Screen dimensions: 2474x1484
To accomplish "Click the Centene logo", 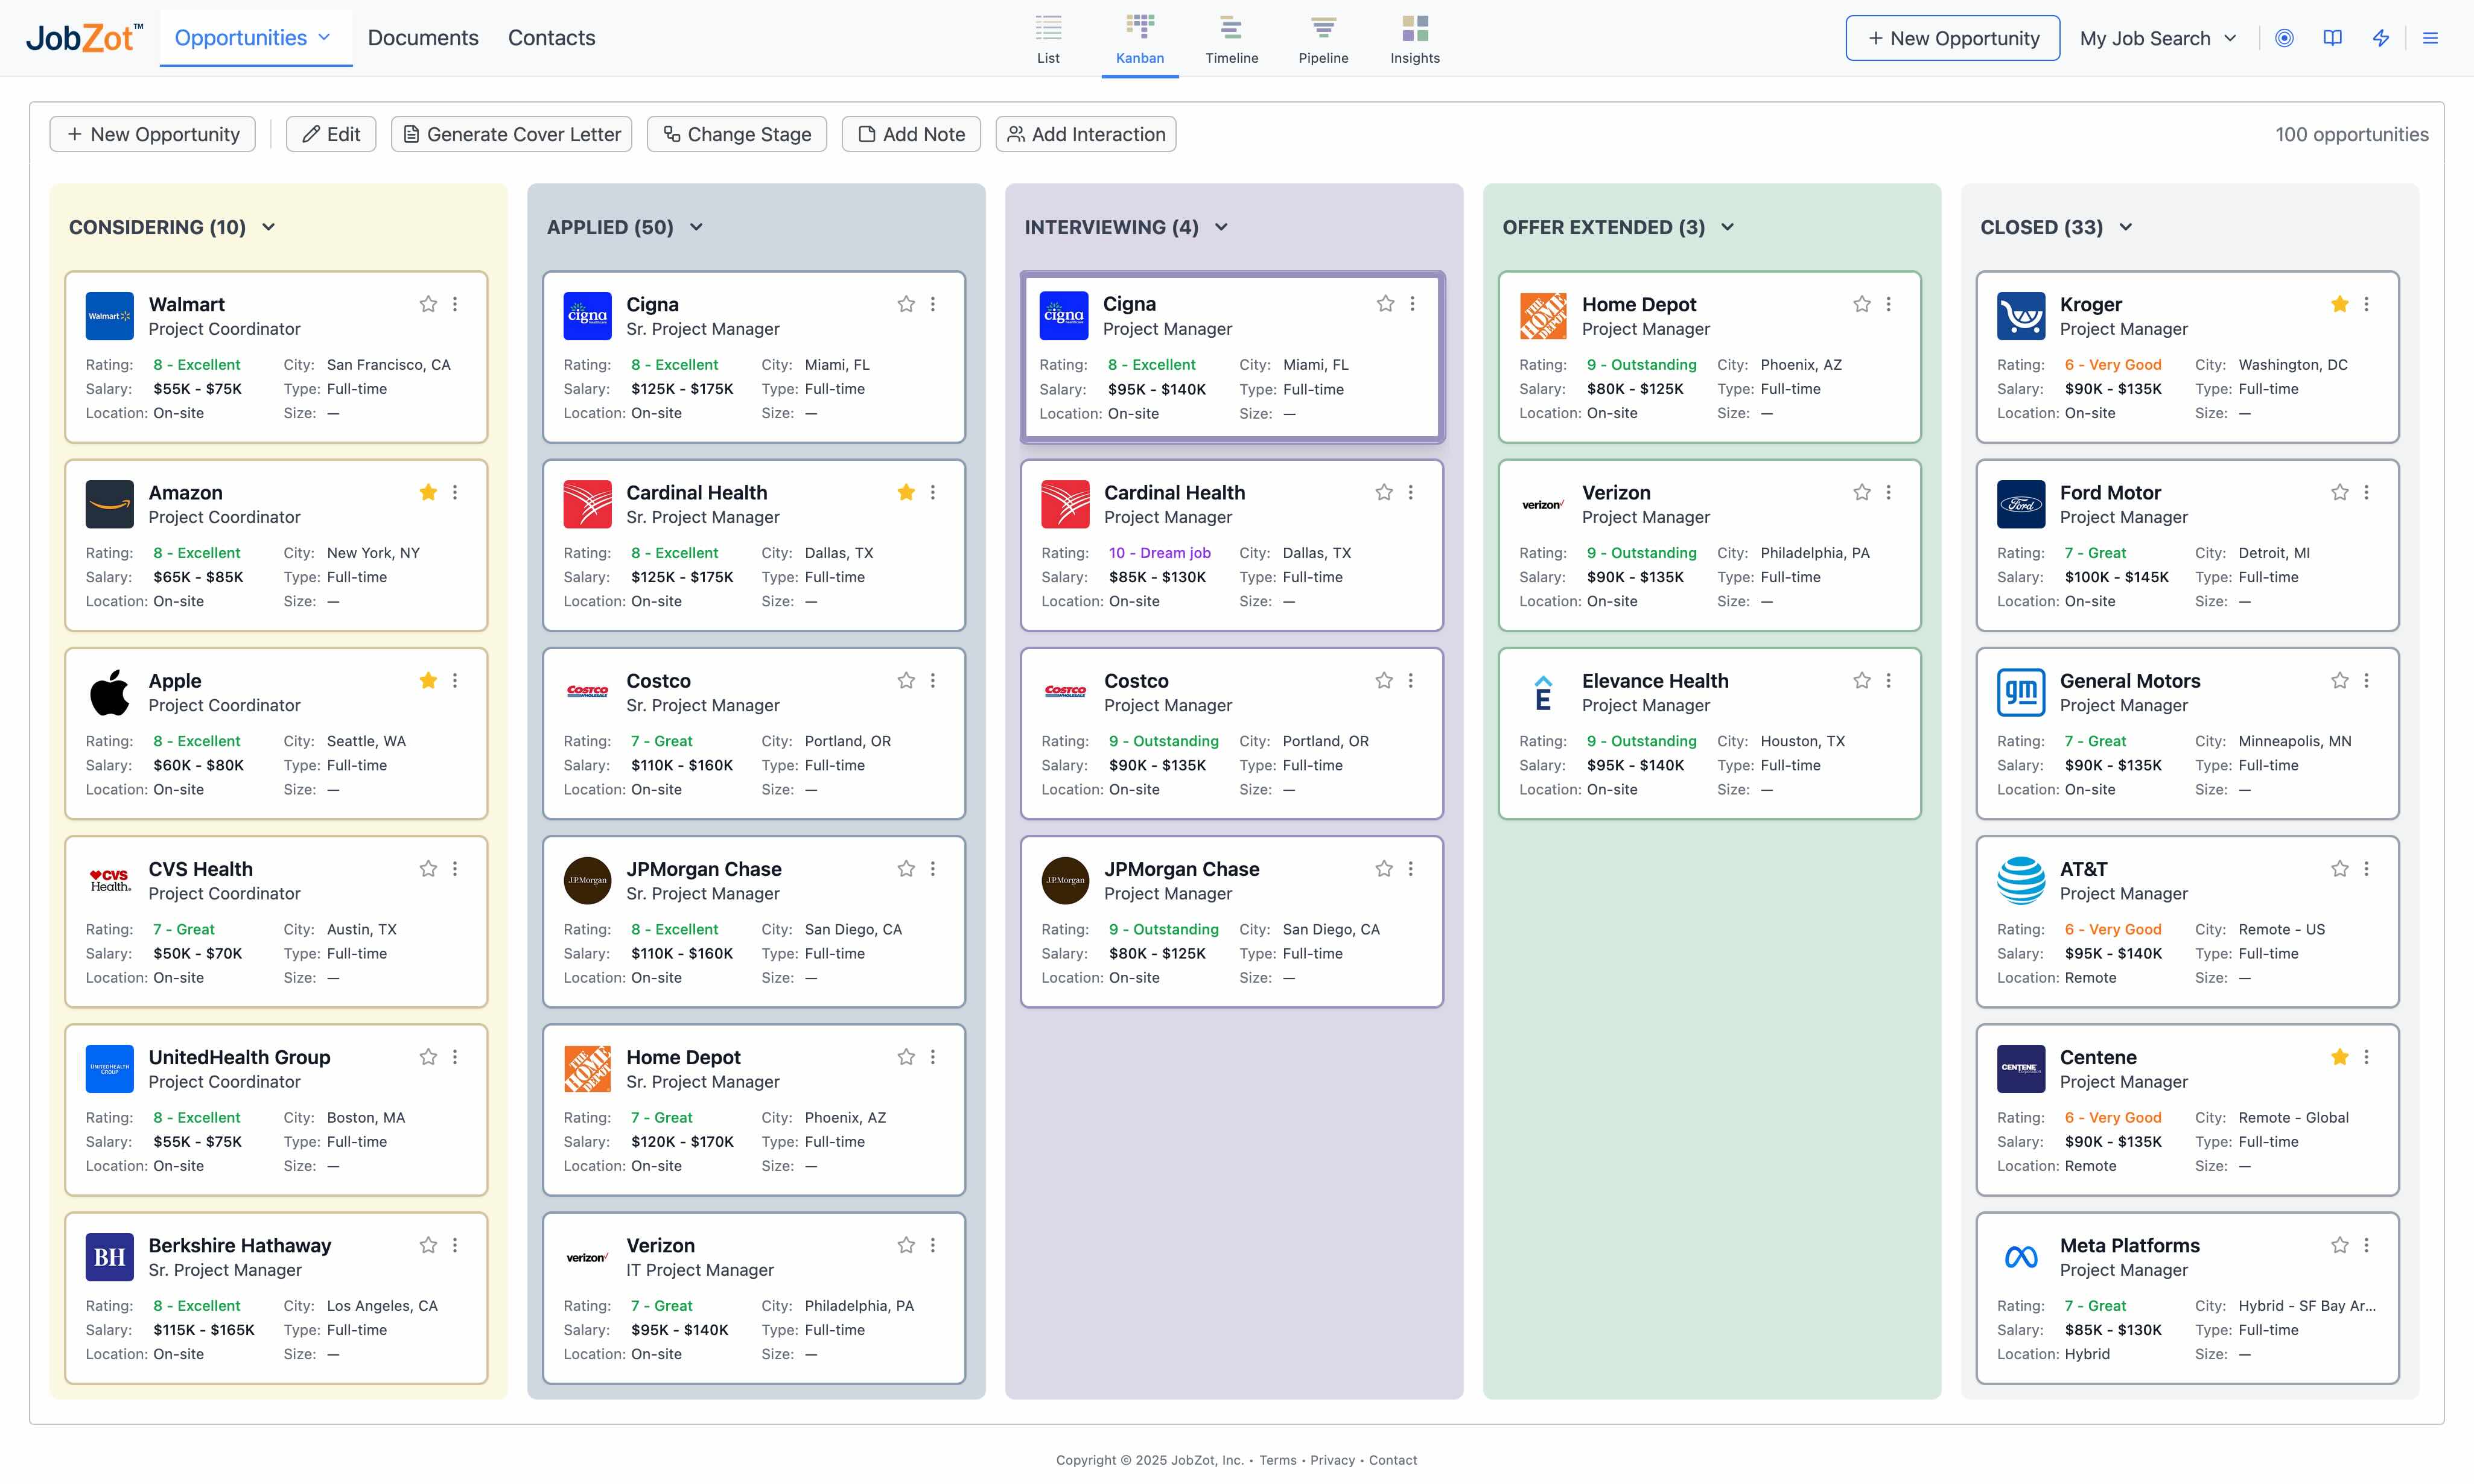I will (2021, 1069).
